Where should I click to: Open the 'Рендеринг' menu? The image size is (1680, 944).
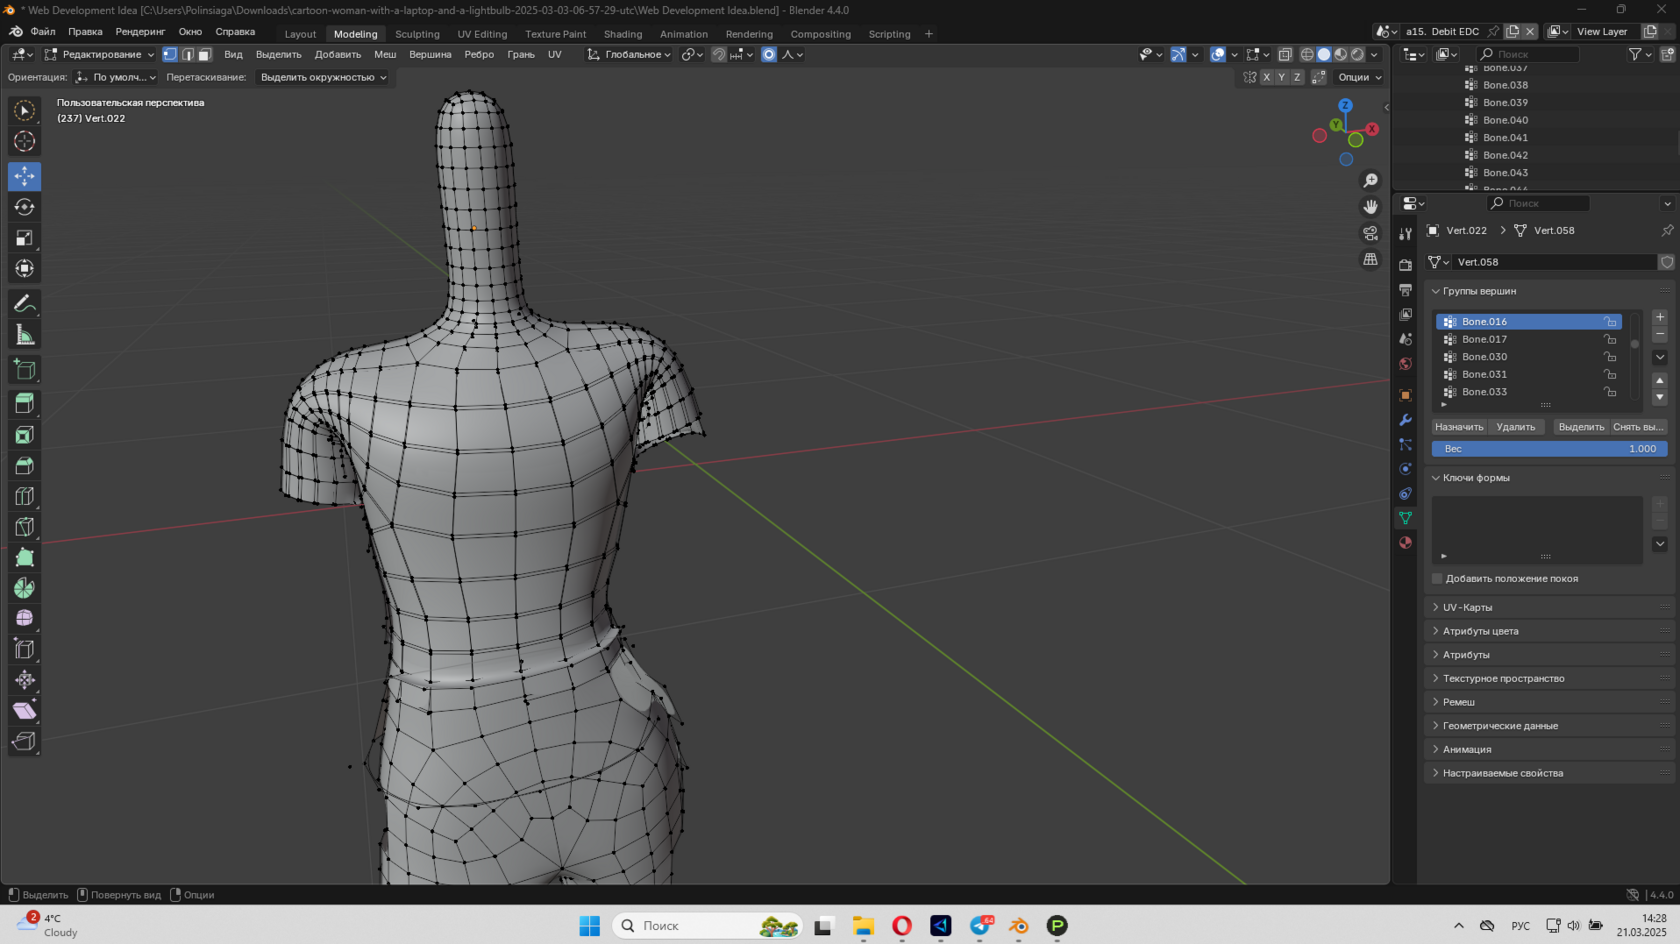[x=140, y=32]
